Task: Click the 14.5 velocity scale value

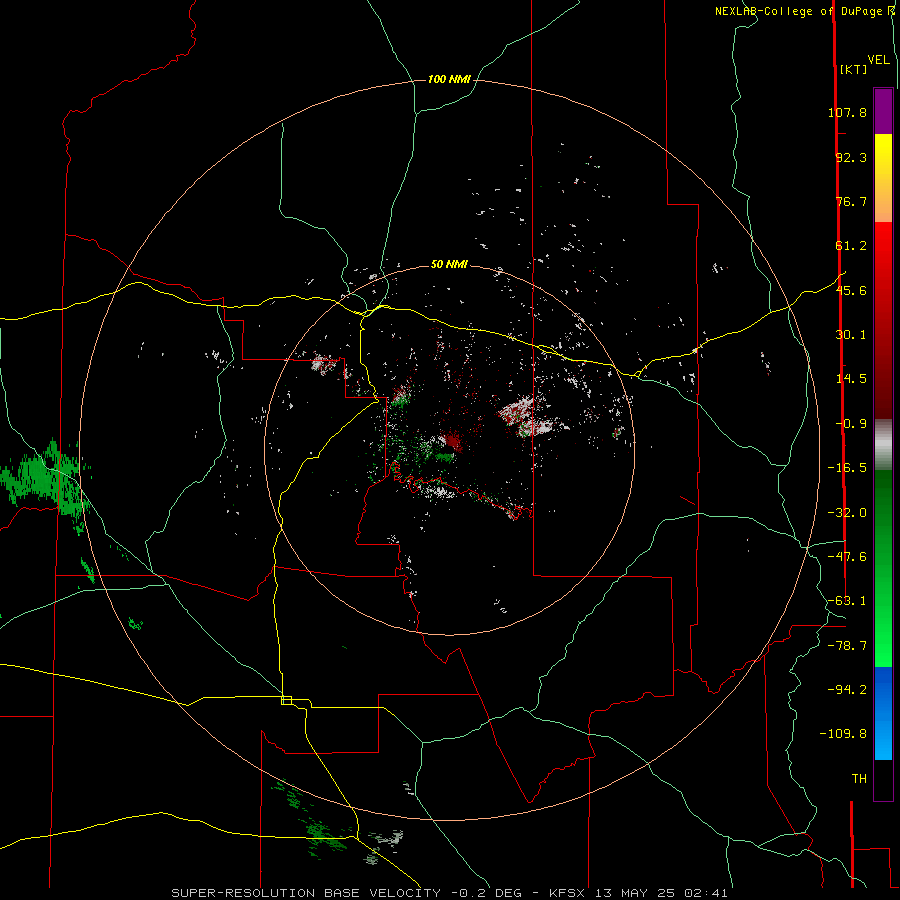Action: tap(851, 379)
